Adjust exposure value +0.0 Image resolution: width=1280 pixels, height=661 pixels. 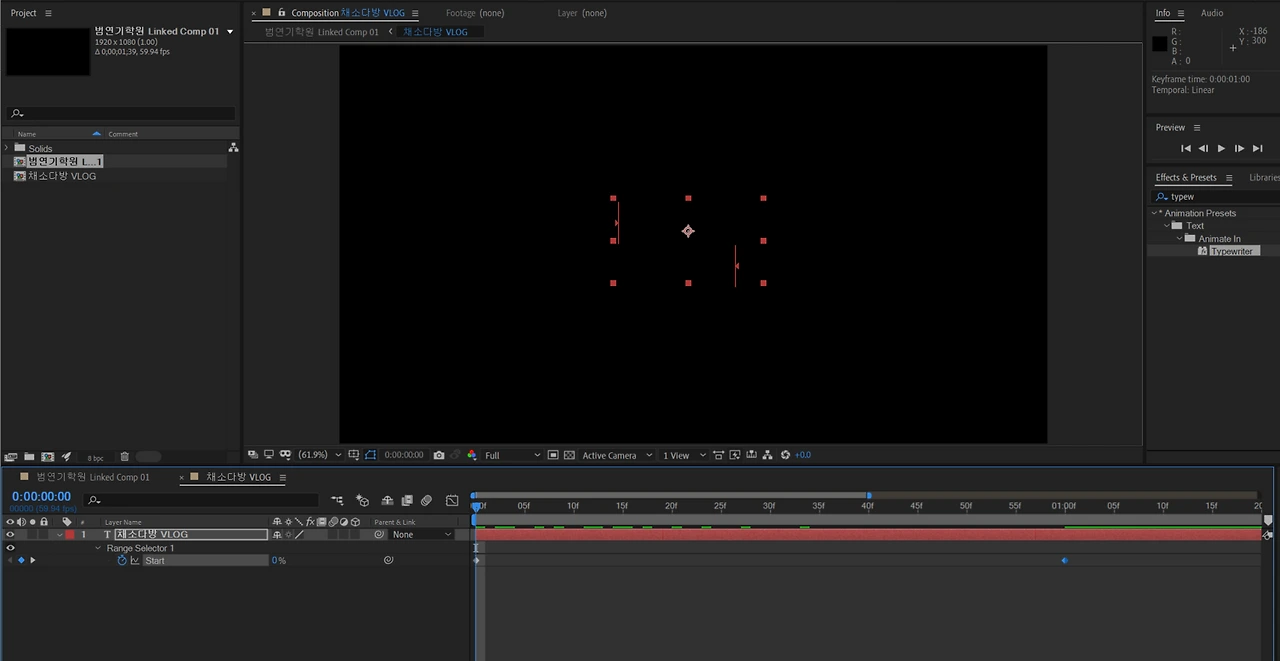pyautogui.click(x=802, y=455)
